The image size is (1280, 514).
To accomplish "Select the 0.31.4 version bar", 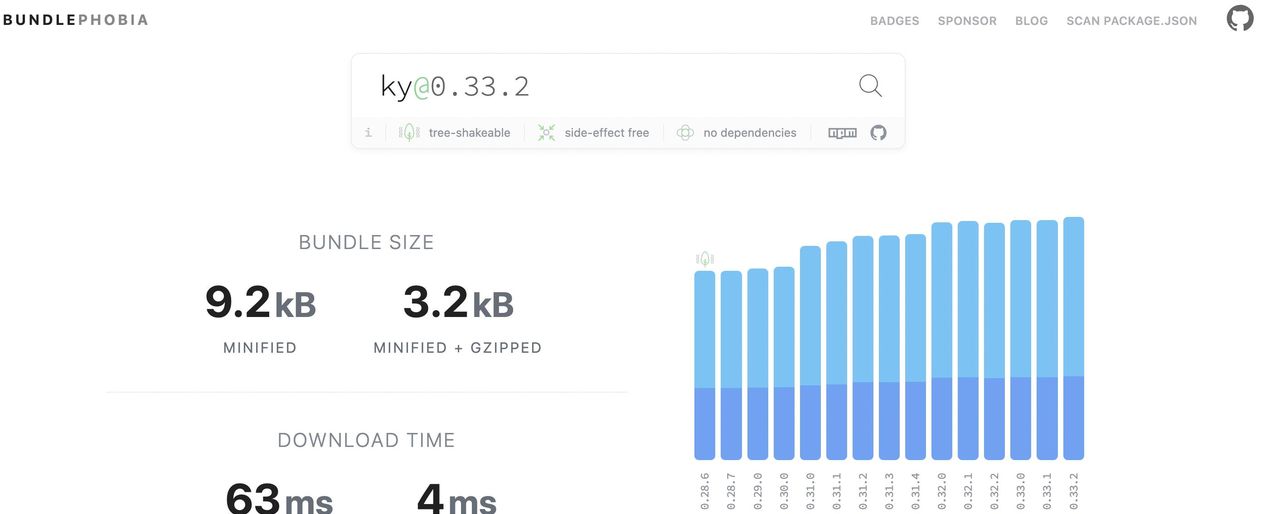I will click(915, 347).
